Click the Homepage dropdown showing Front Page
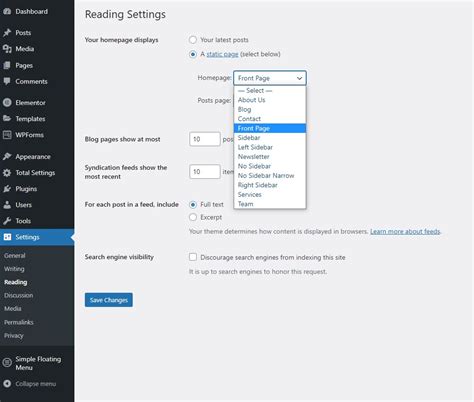 [270, 78]
